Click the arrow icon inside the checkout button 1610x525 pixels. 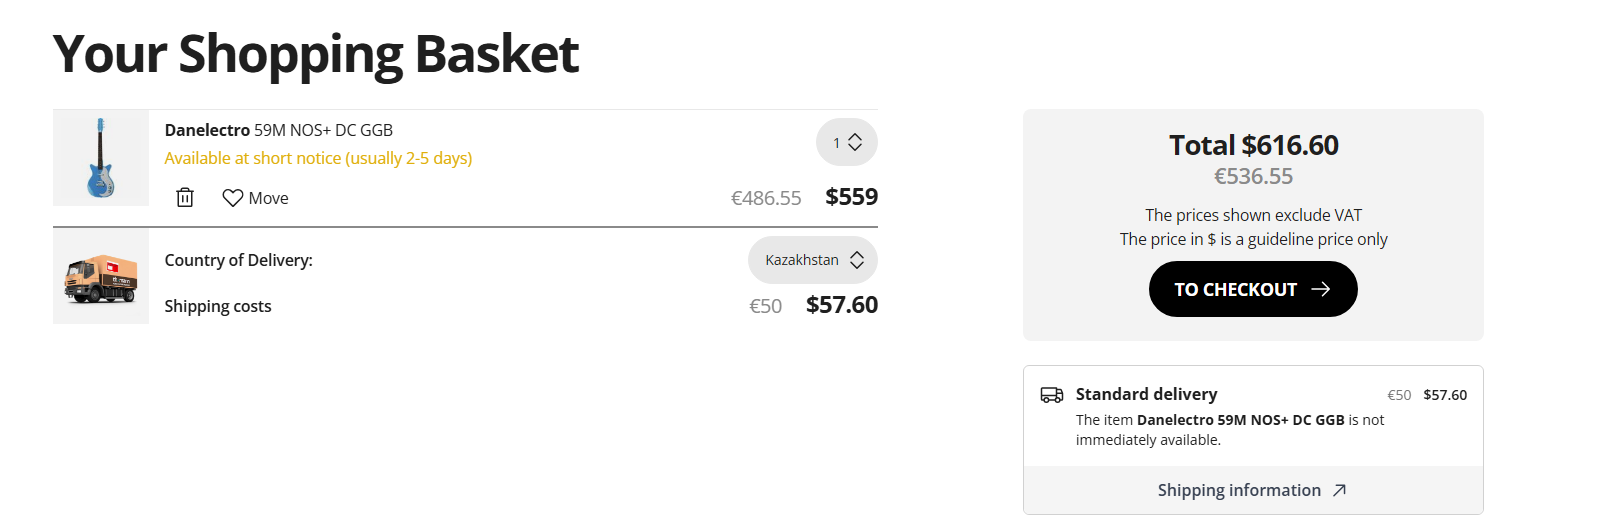[1321, 289]
